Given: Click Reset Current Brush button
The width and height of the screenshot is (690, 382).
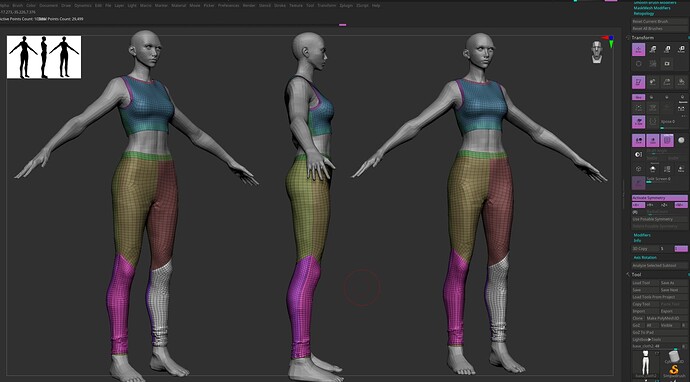Looking at the screenshot, I should point(659,21).
